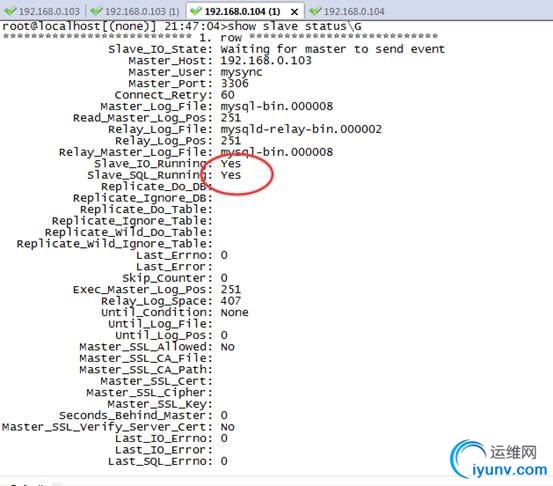Image resolution: width=553 pixels, height=486 pixels.
Task: Click the Last_IO_Errno value 0
Action: point(224,438)
